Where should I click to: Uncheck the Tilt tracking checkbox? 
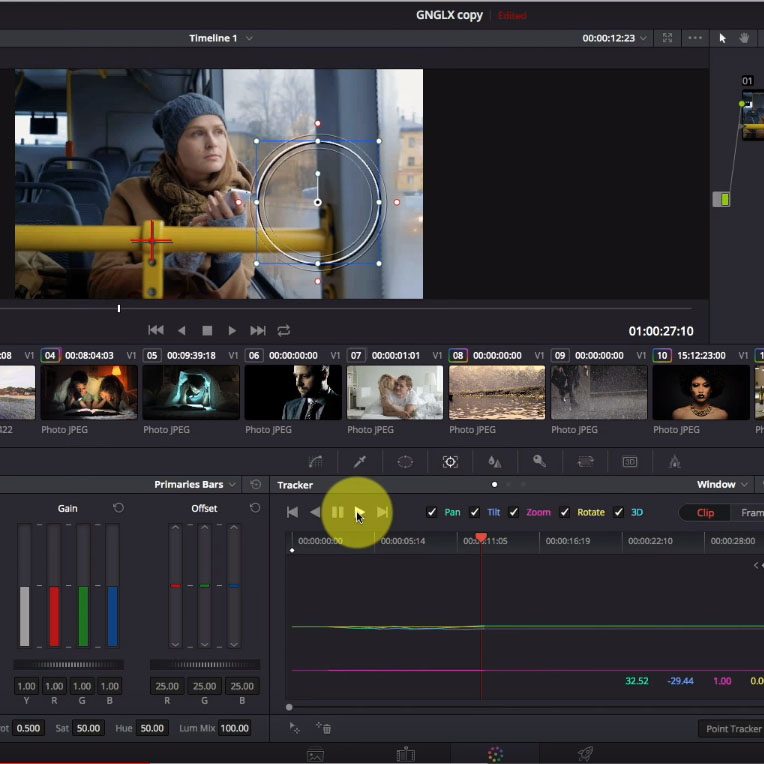coord(474,512)
